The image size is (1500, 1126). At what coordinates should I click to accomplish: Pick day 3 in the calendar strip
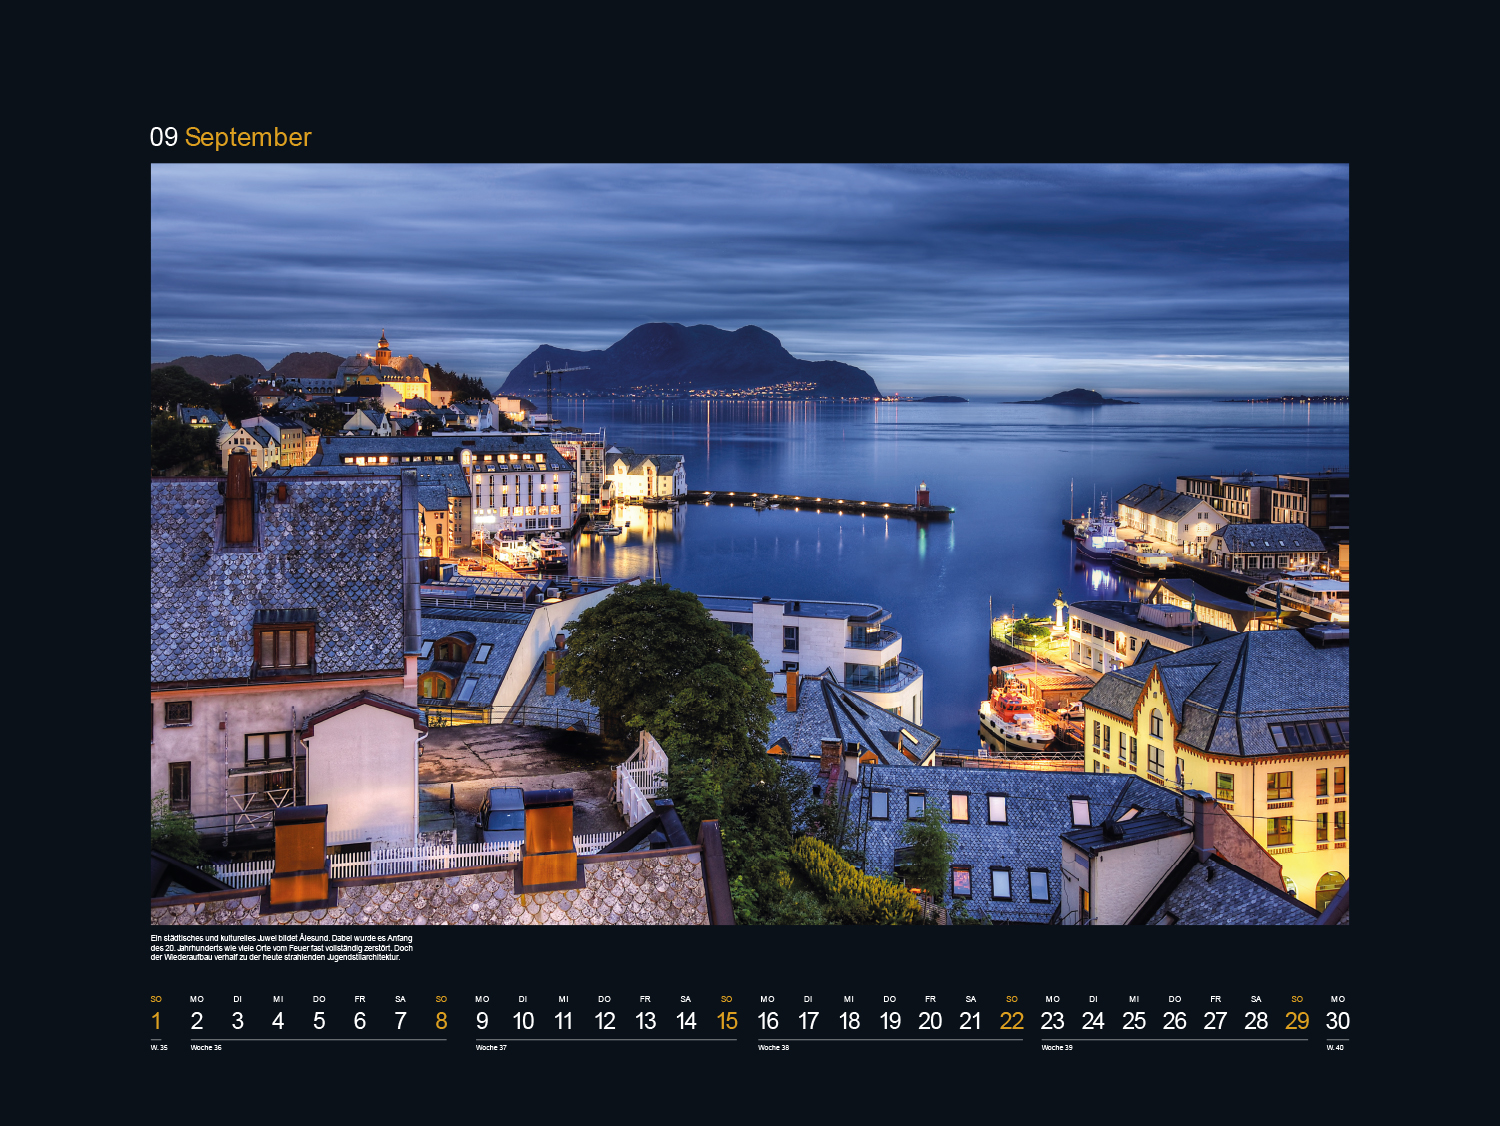point(237,1021)
